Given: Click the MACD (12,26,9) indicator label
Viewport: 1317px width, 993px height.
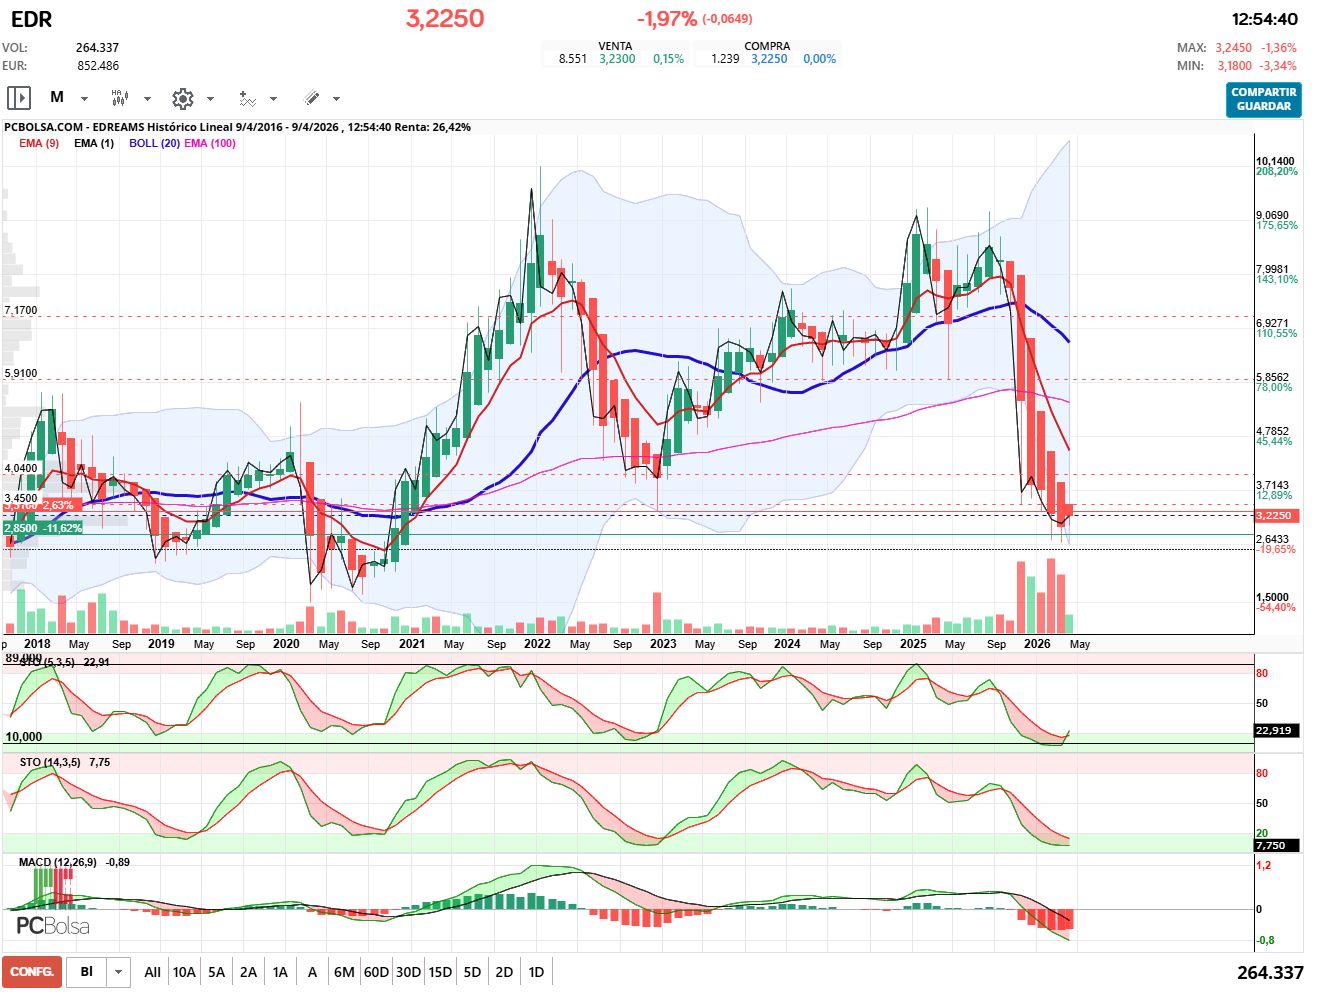Looking at the screenshot, I should (x=58, y=862).
